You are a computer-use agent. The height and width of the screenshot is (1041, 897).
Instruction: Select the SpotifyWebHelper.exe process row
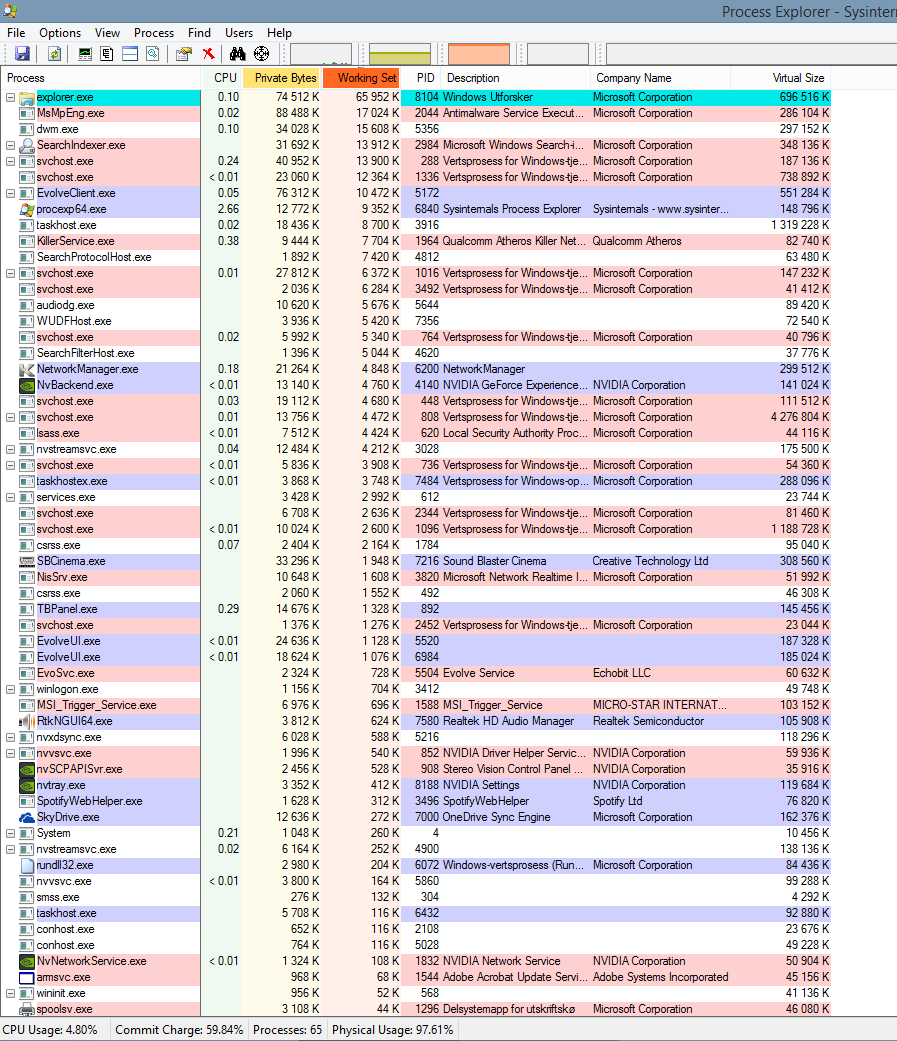pos(416,801)
